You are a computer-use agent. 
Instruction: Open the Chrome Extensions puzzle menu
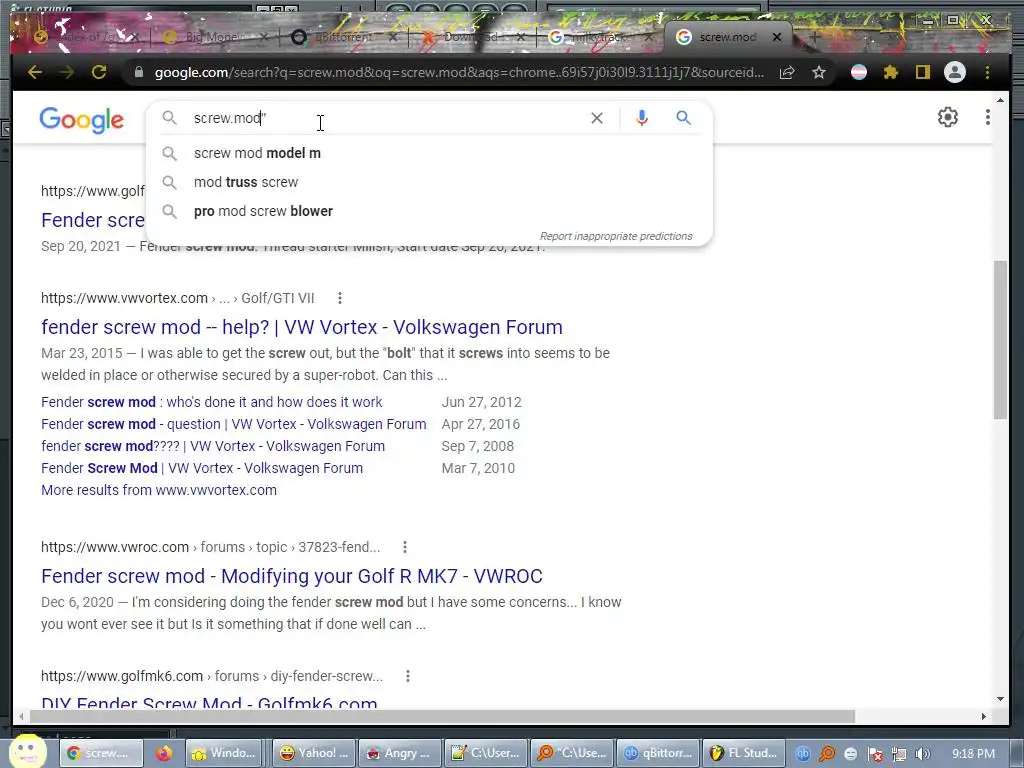[x=891, y=72]
